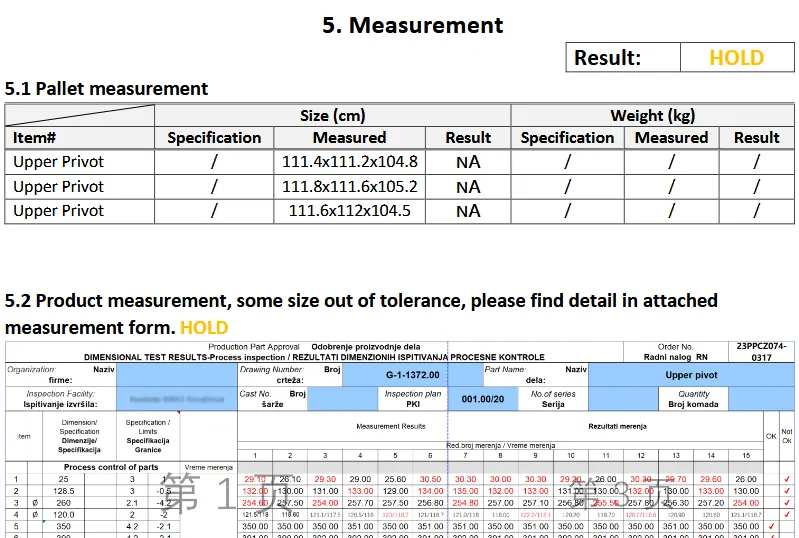
Task: Click the 'Not Ok' column header
Action: point(787,436)
